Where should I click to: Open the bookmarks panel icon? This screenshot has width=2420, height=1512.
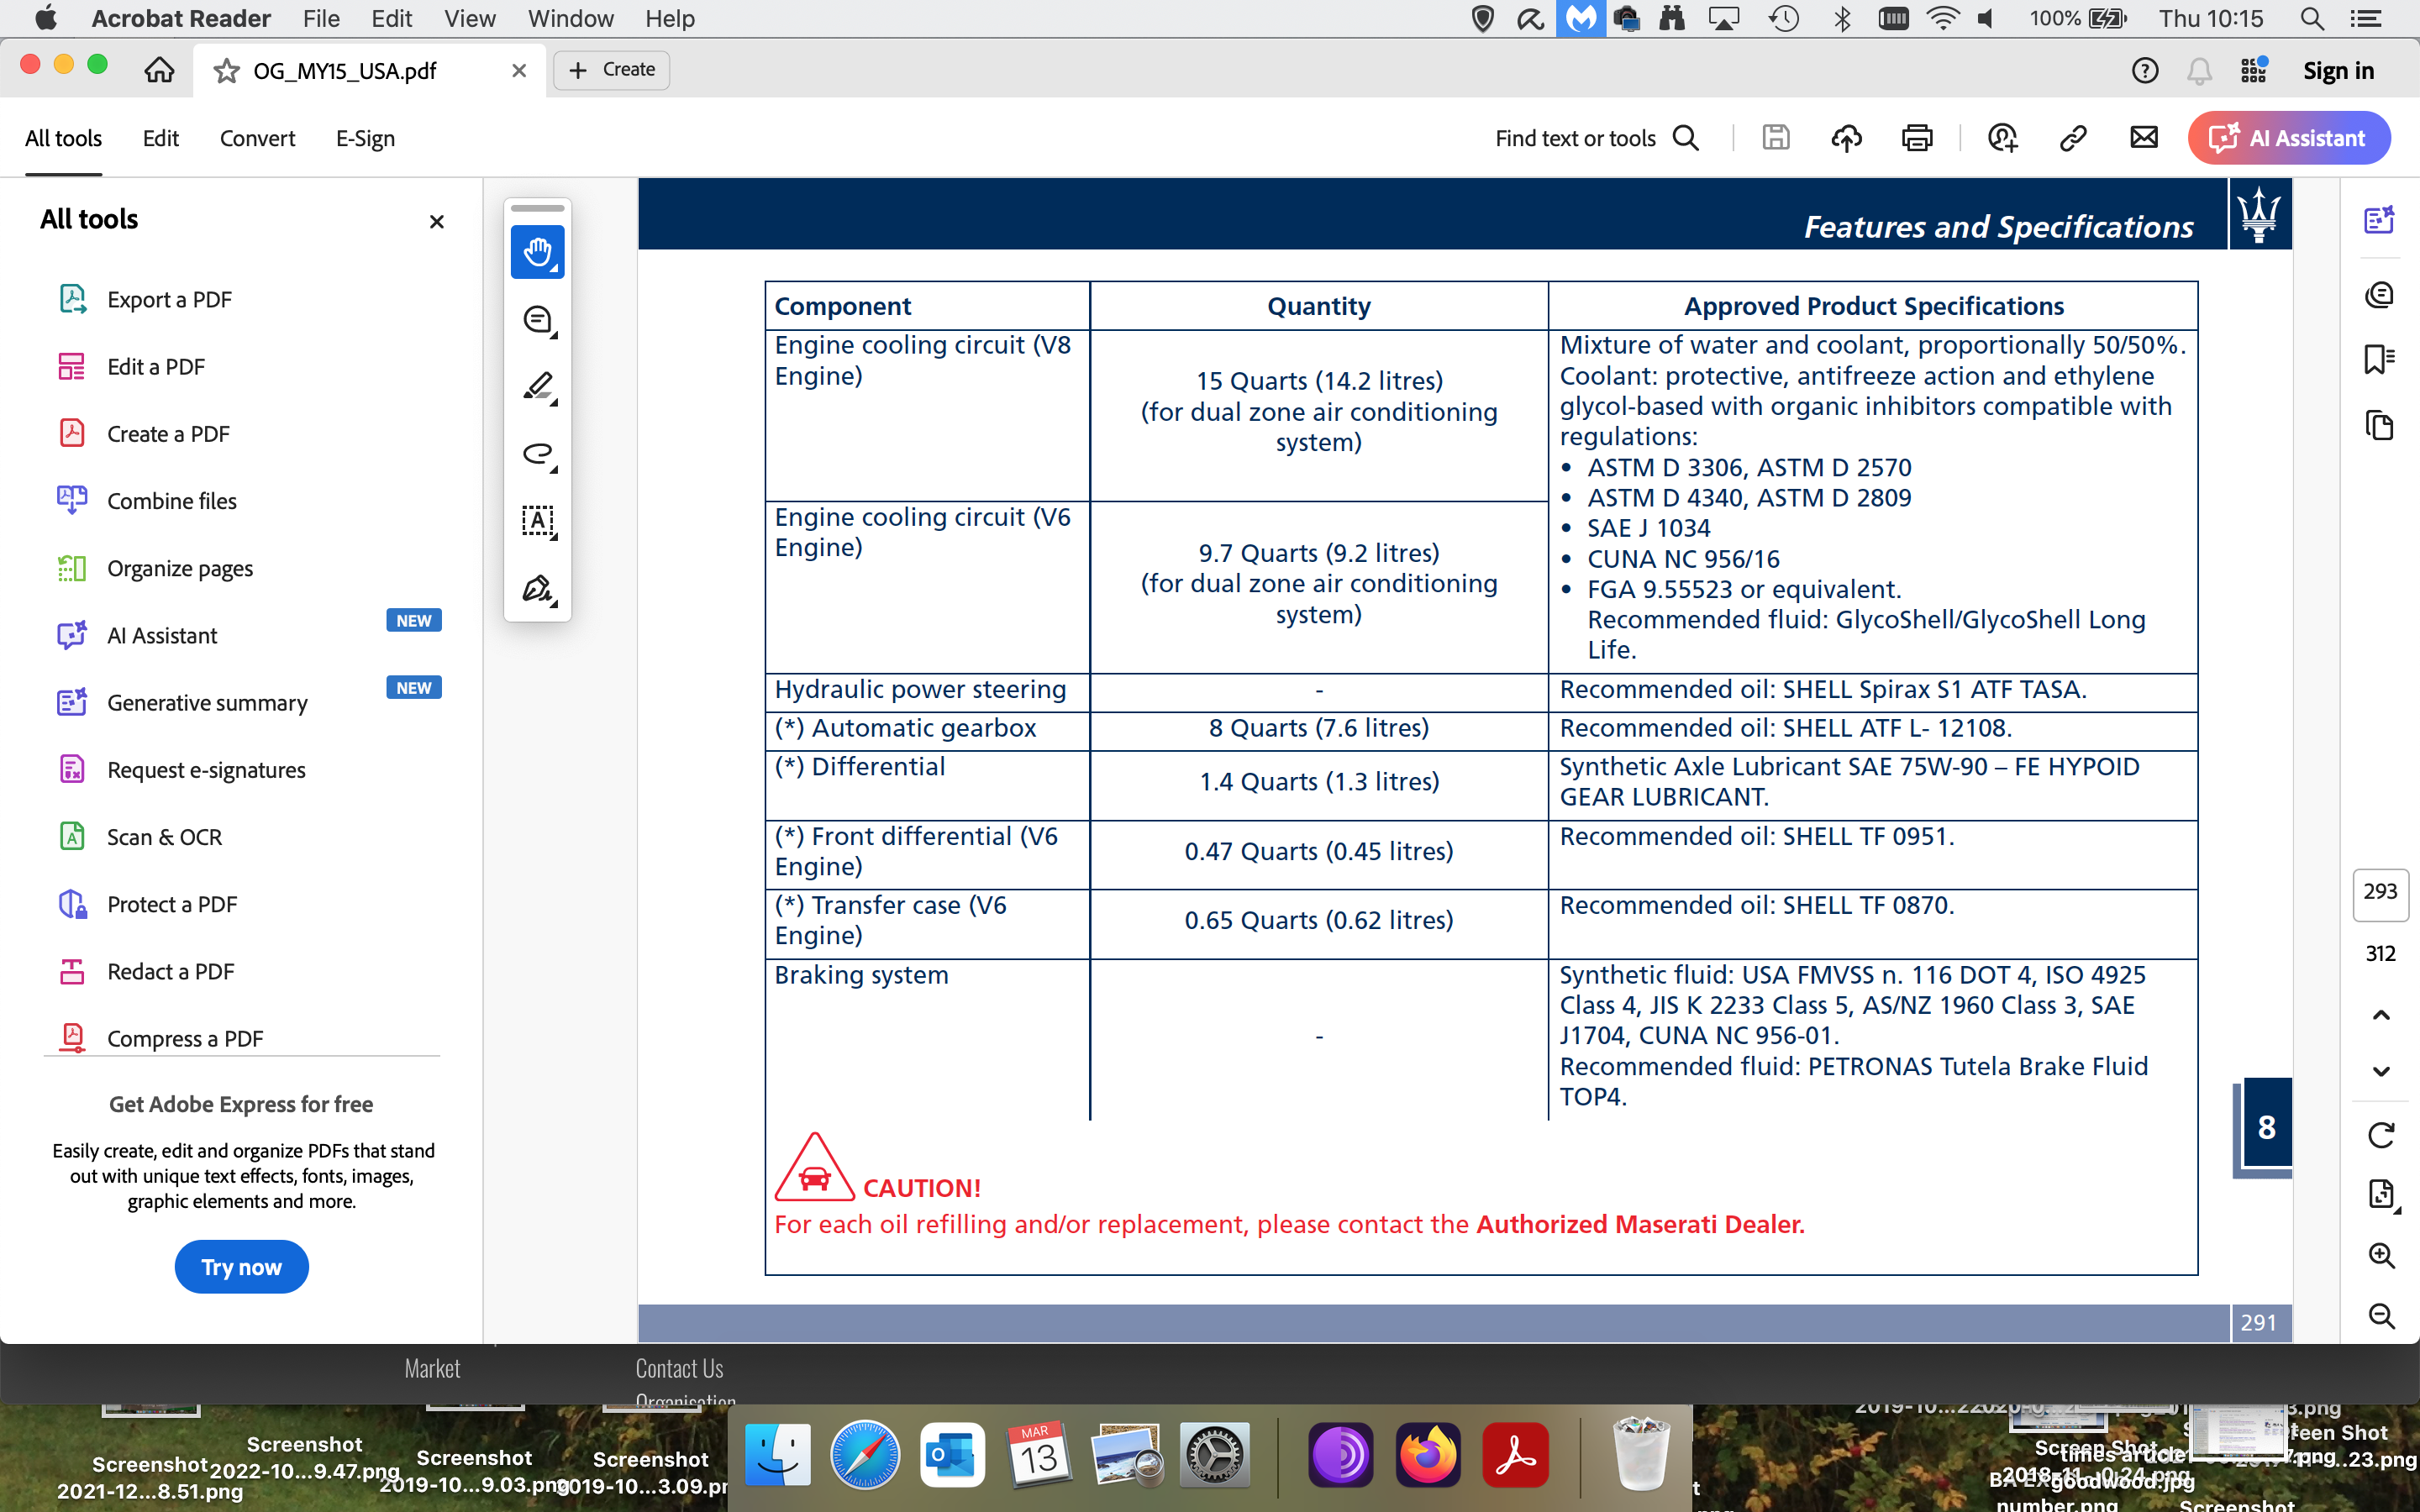(2379, 359)
